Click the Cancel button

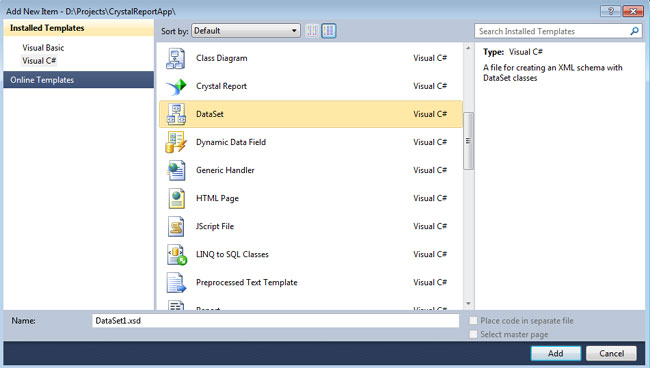[611, 353]
